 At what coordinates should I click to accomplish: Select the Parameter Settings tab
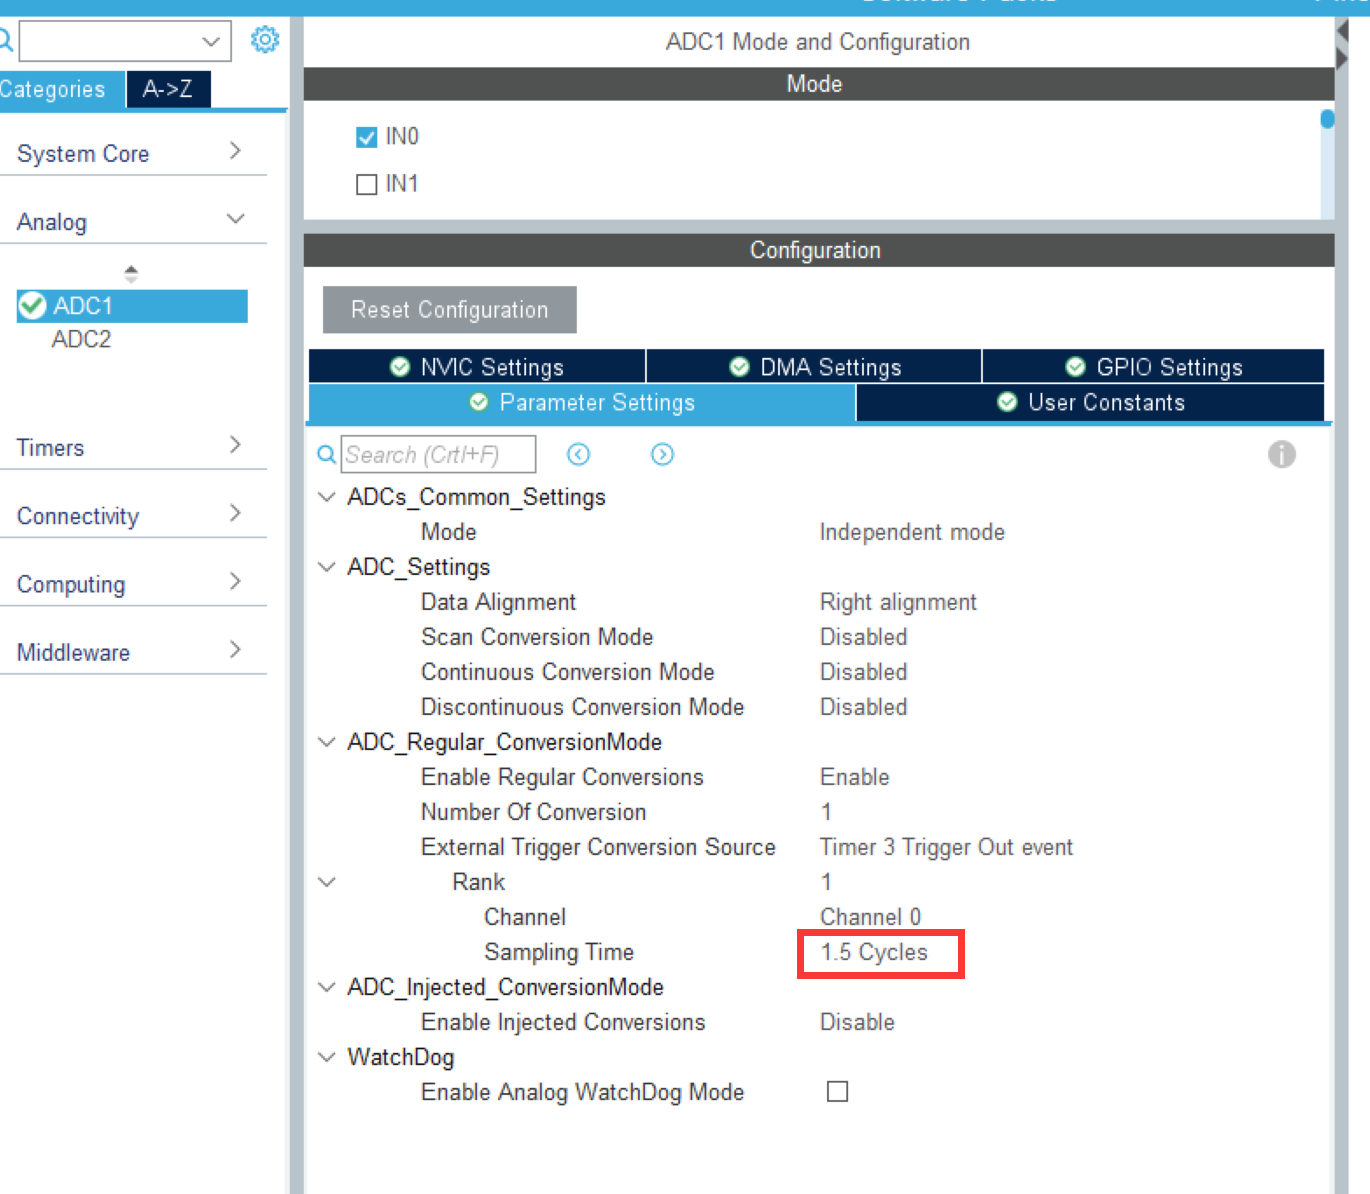pos(582,402)
